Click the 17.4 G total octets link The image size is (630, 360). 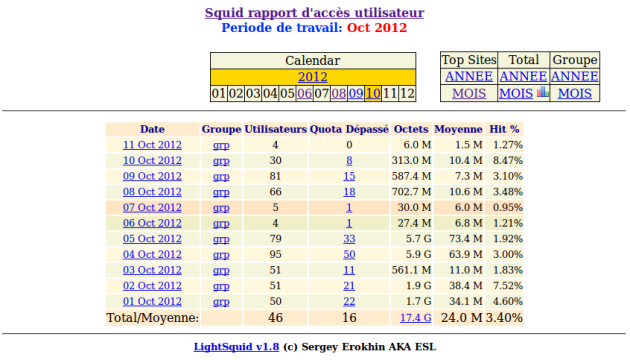[415, 318]
